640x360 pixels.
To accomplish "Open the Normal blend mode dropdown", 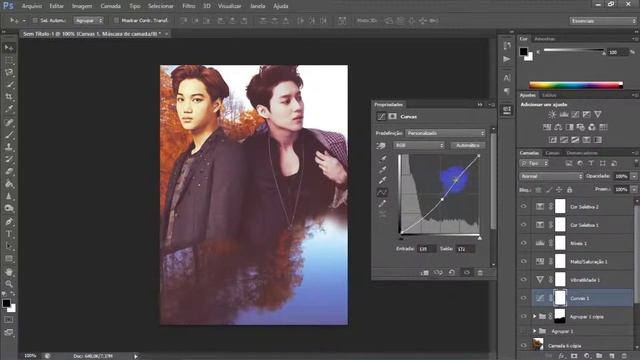I will pos(551,176).
